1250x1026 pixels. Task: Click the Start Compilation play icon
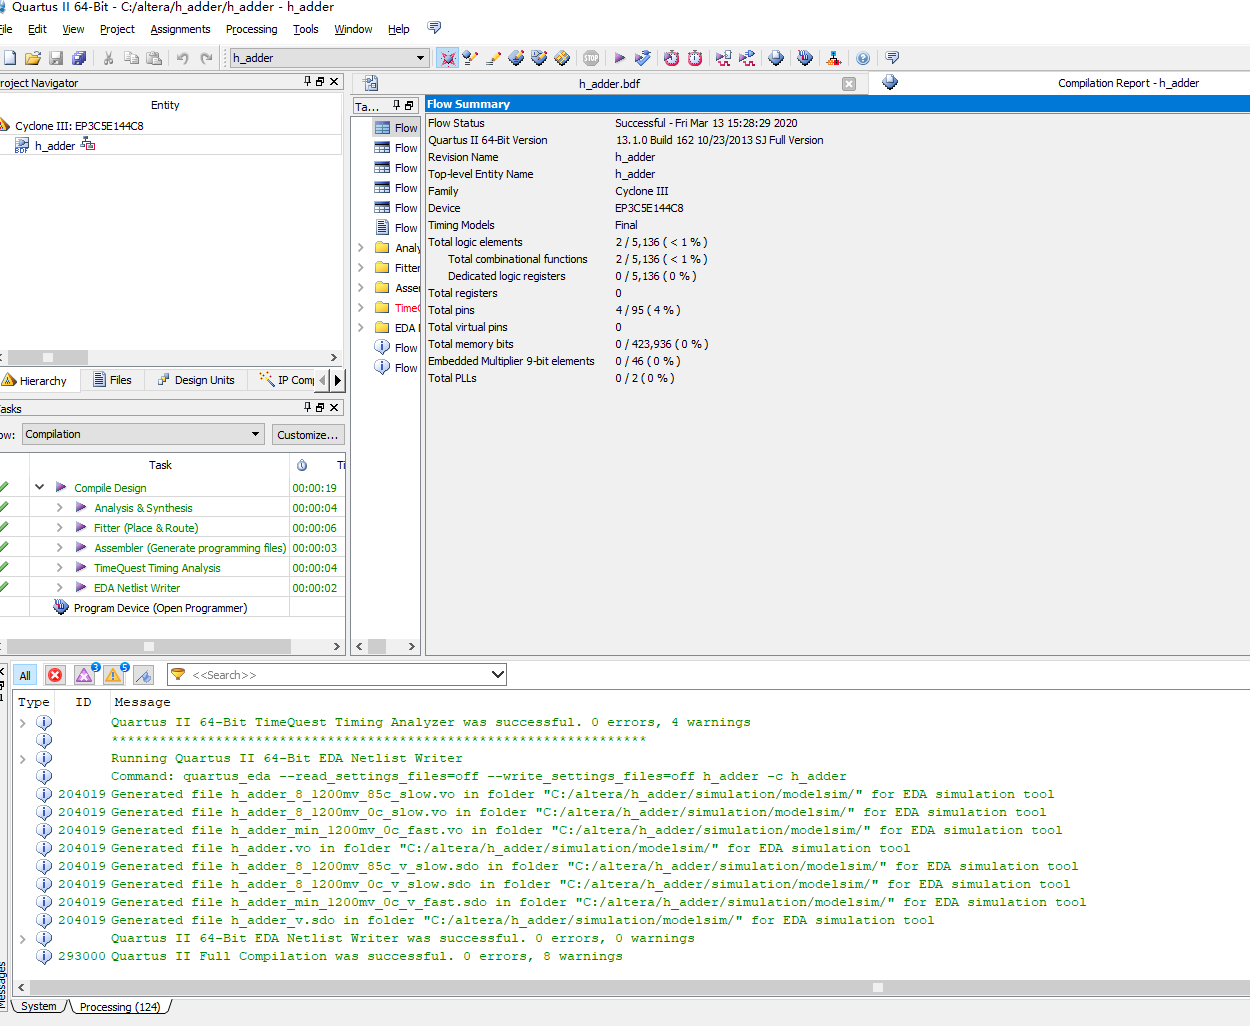click(620, 58)
